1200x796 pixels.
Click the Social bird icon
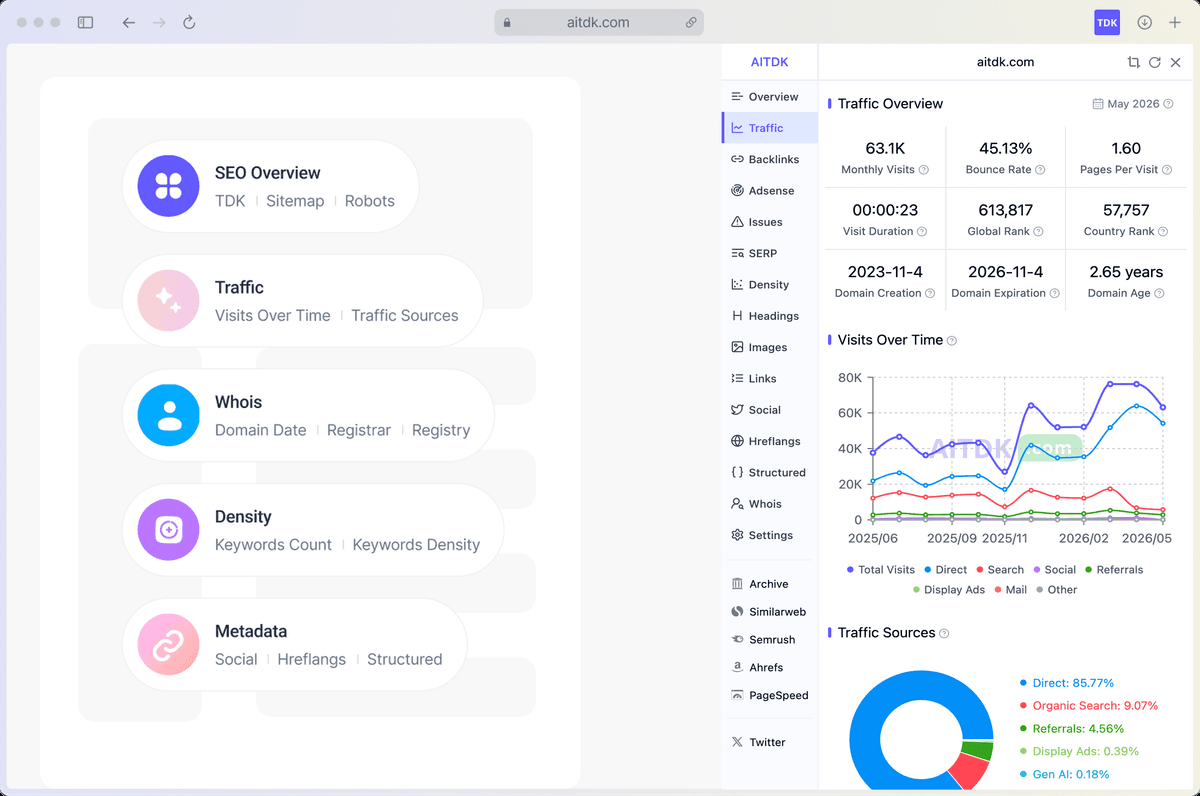(737, 410)
